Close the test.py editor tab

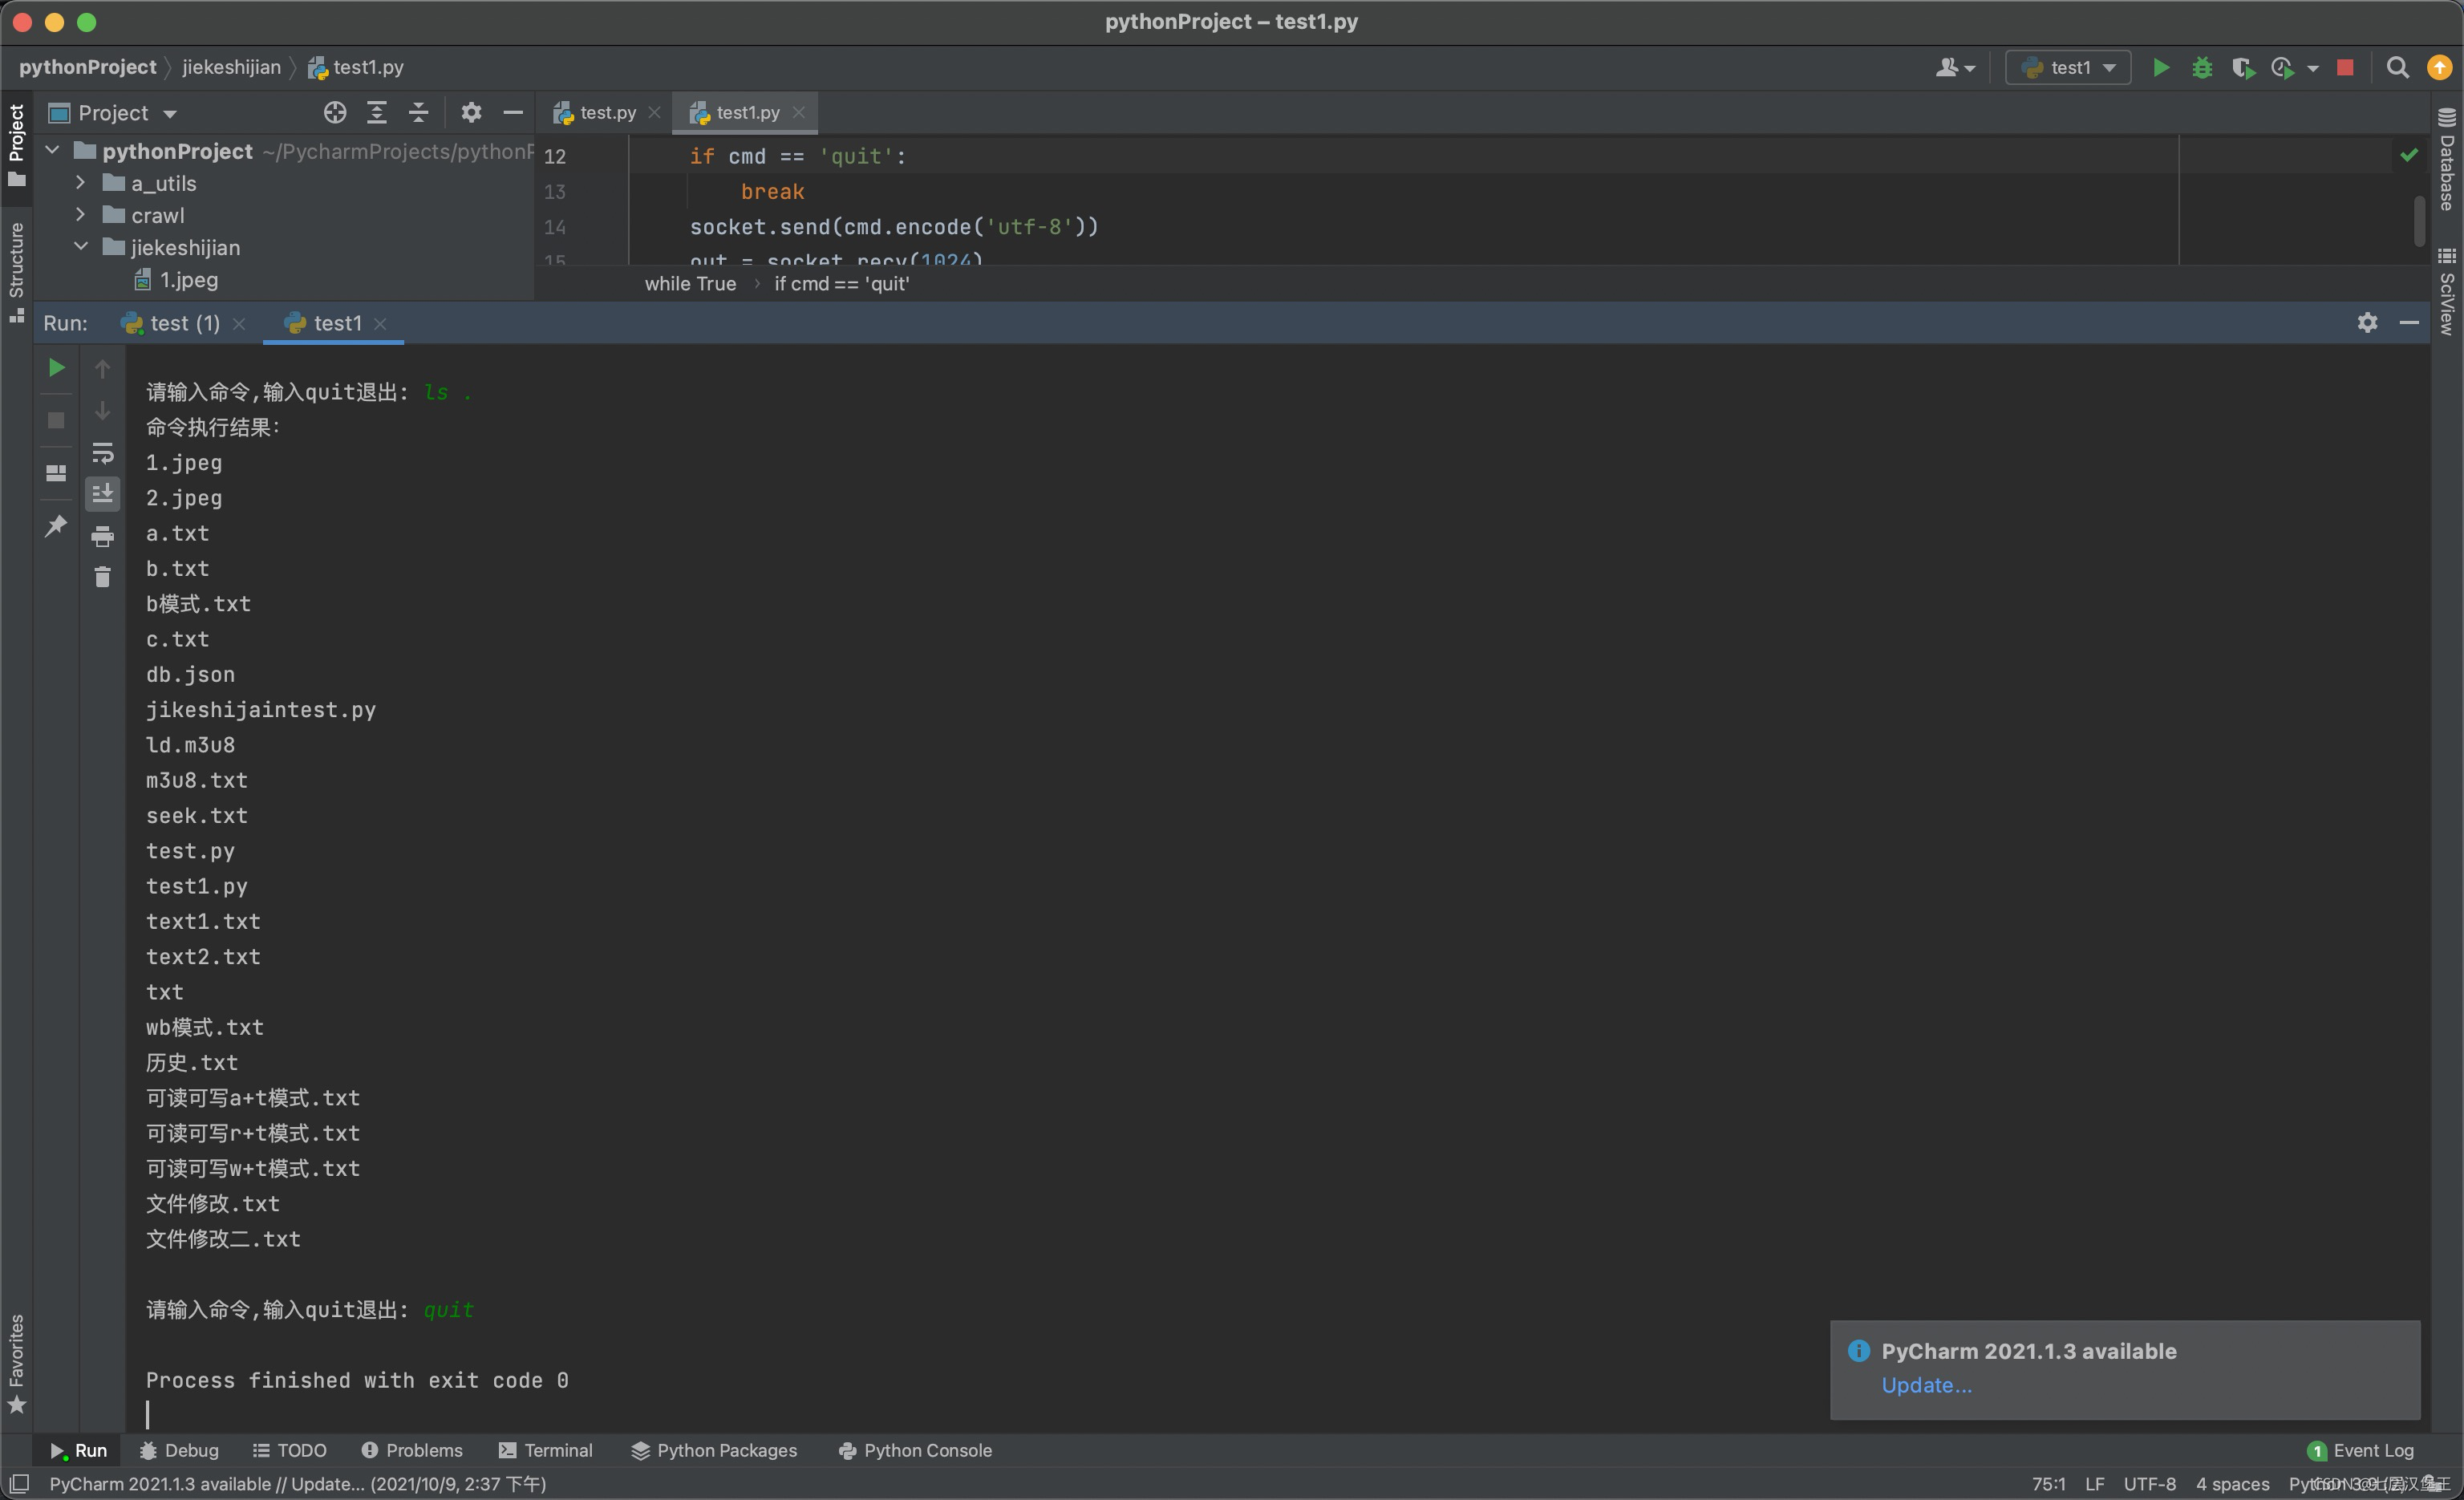click(655, 112)
